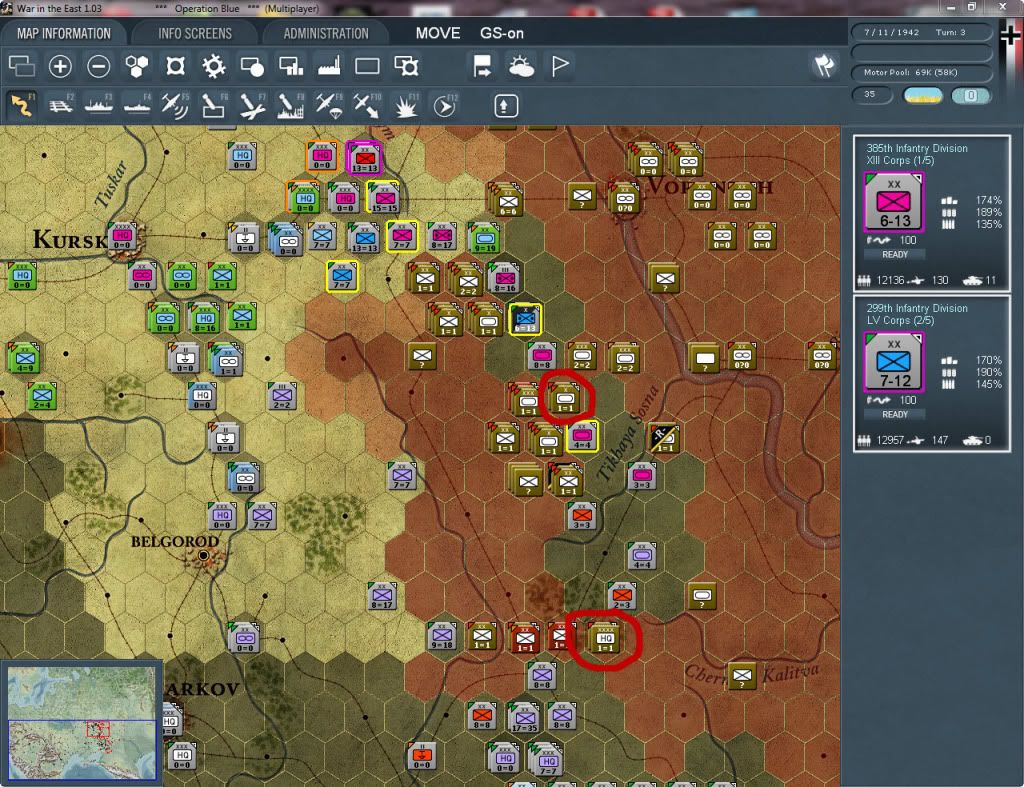Click the crossed flags end-turn icon

tap(824, 65)
